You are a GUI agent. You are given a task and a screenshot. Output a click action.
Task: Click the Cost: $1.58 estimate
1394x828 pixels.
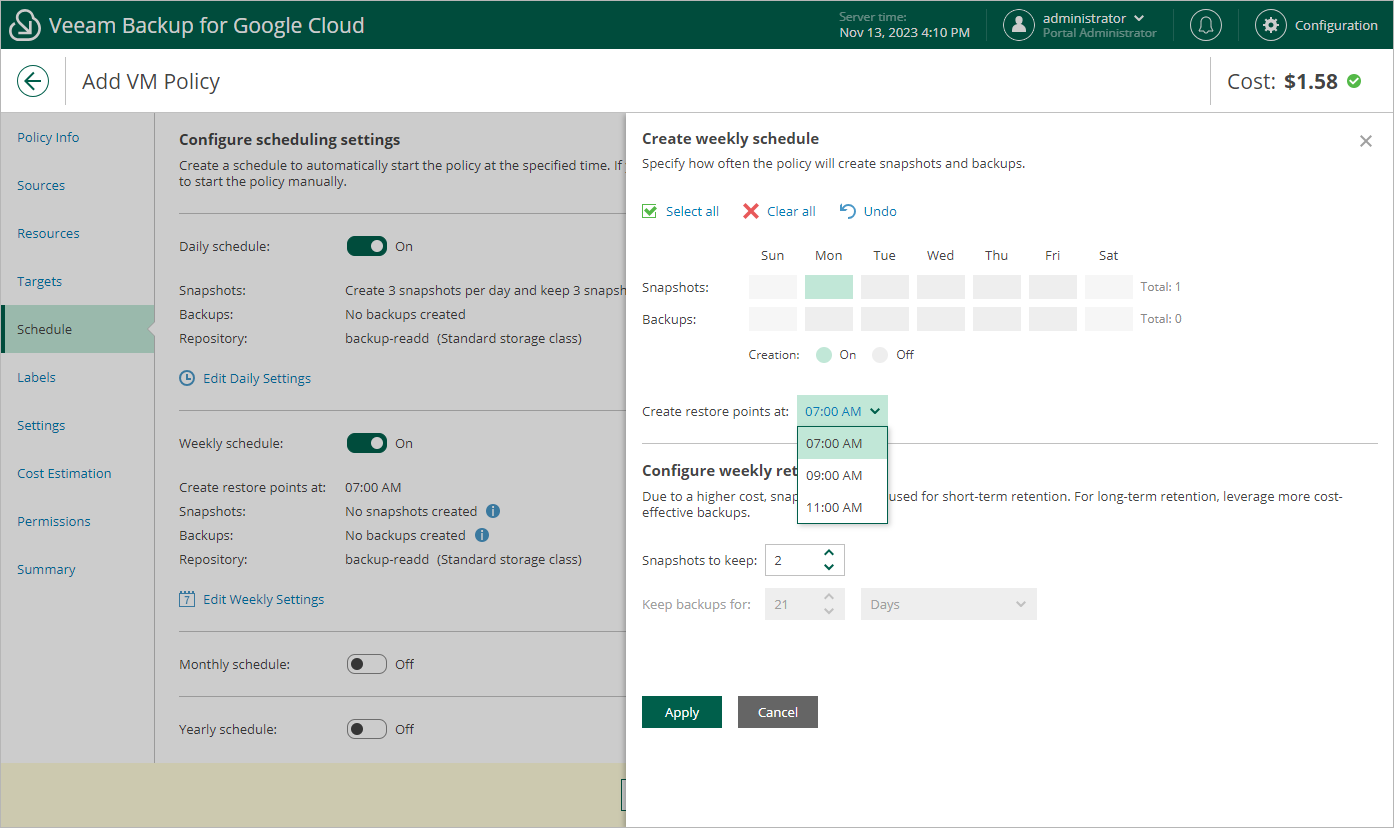point(1282,81)
